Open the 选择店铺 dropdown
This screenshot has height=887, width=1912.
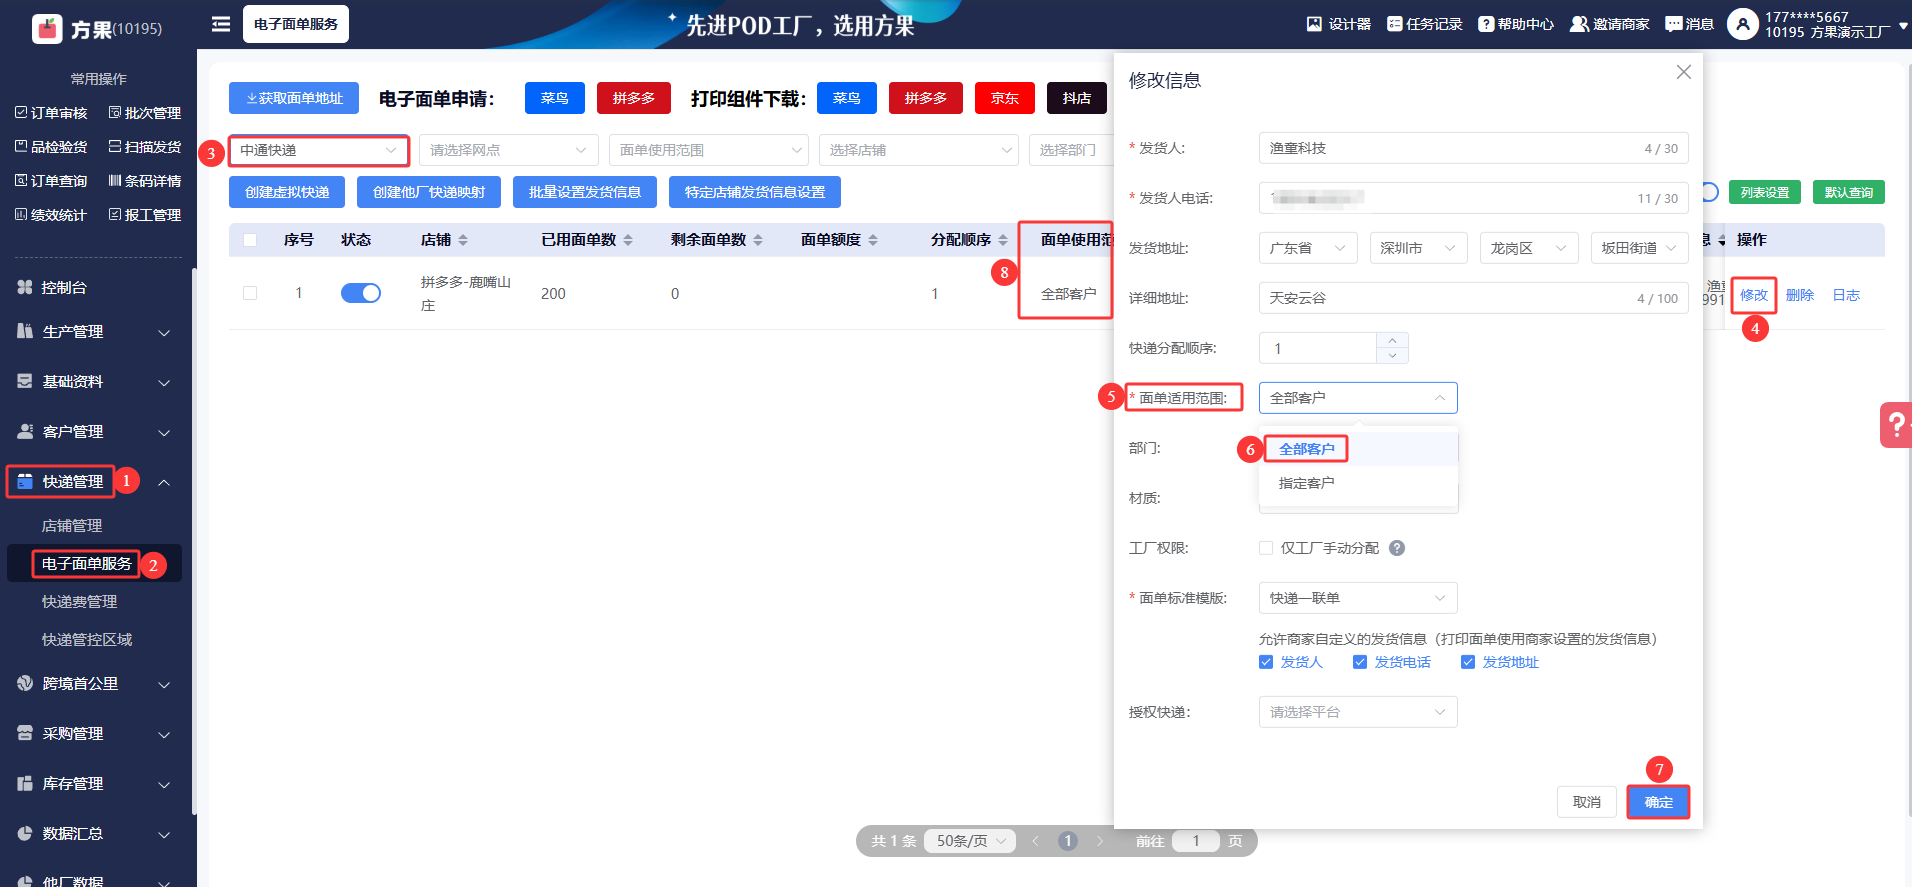(x=918, y=150)
